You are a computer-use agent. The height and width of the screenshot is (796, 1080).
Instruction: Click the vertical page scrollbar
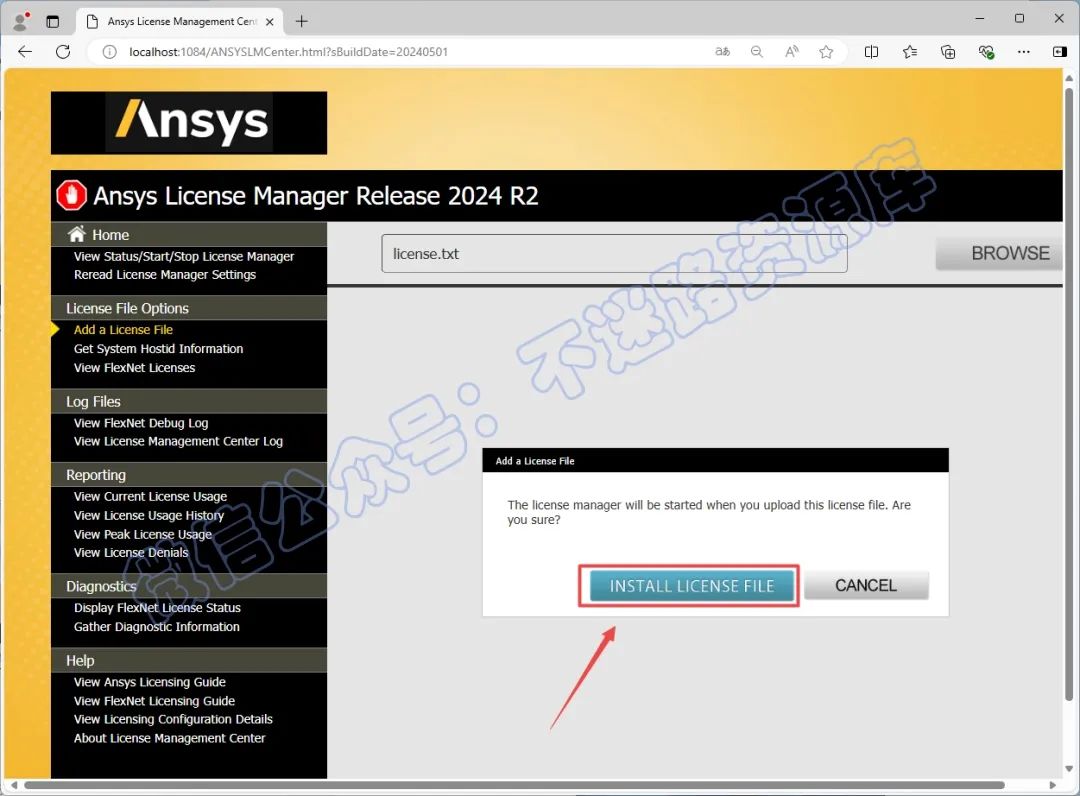pyautogui.click(x=1069, y=396)
